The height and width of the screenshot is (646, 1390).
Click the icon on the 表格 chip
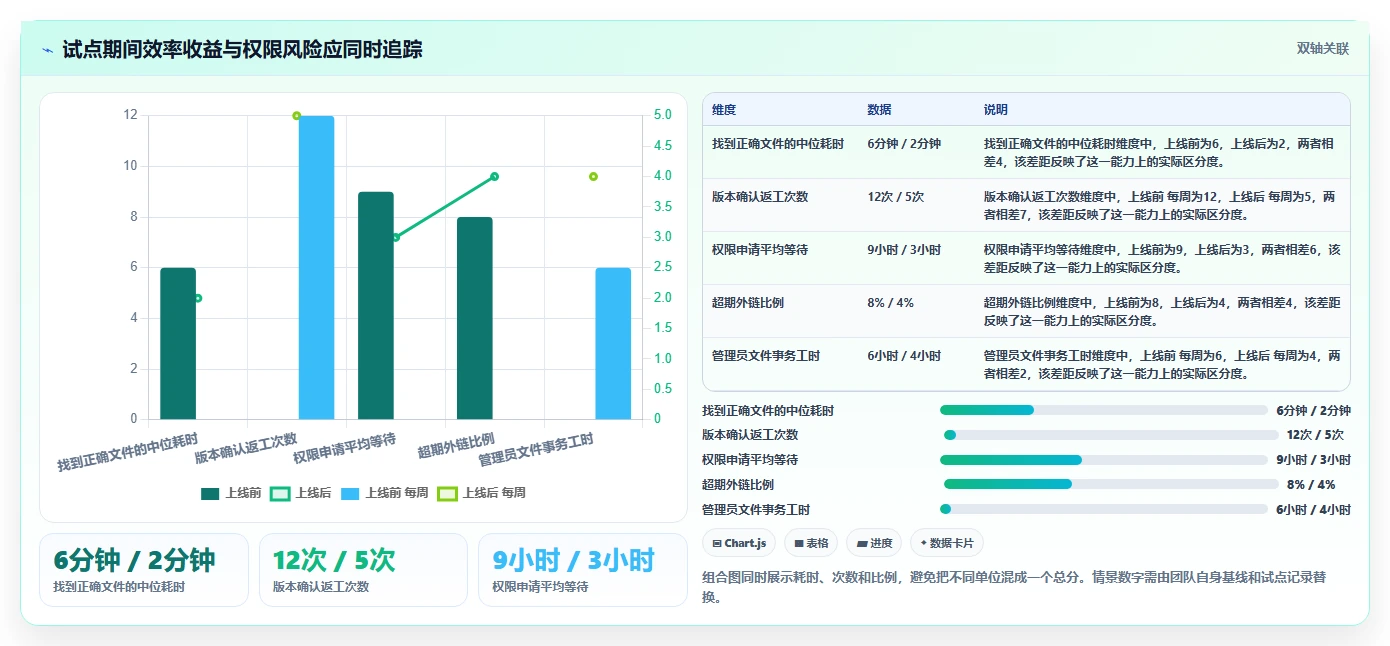tap(799, 543)
